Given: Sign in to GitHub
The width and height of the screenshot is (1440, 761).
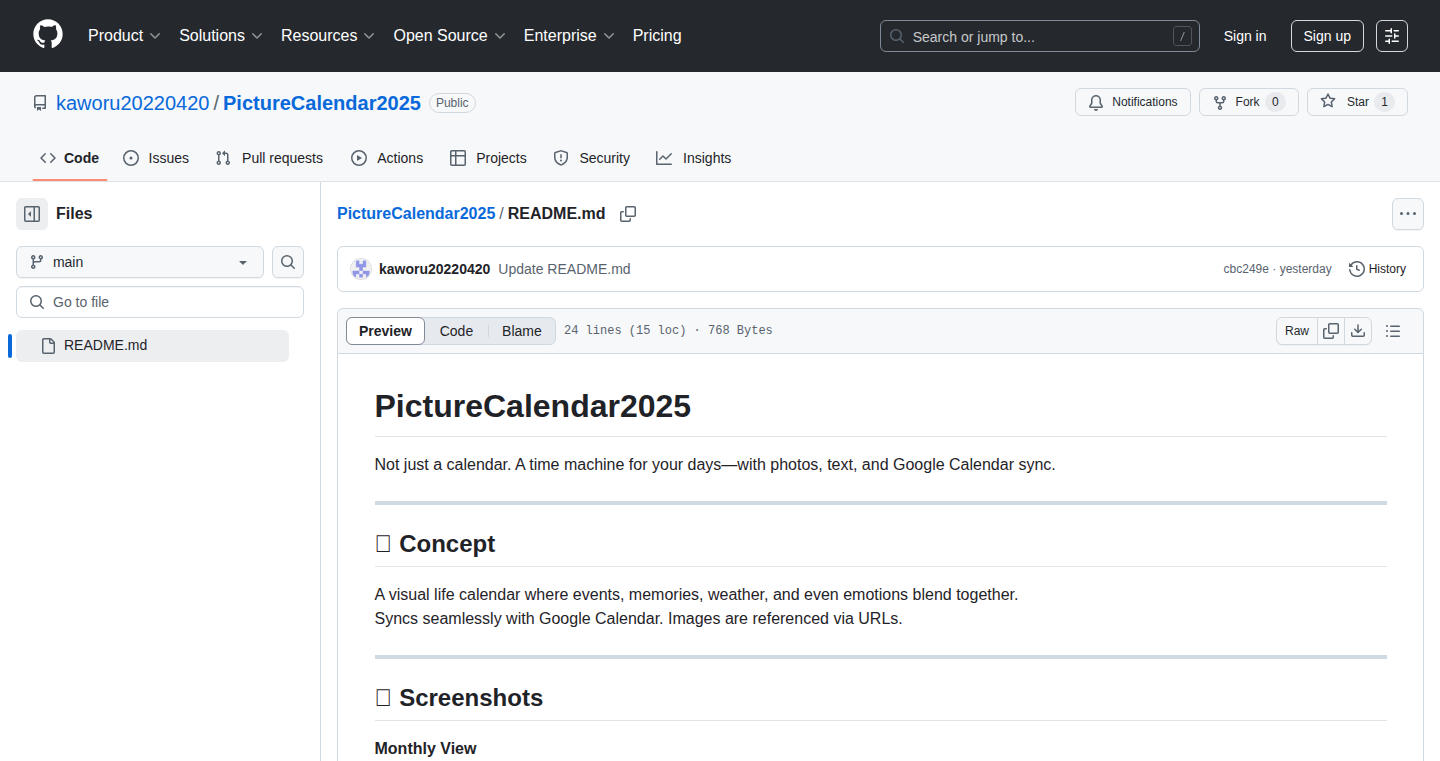Looking at the screenshot, I should (x=1245, y=36).
